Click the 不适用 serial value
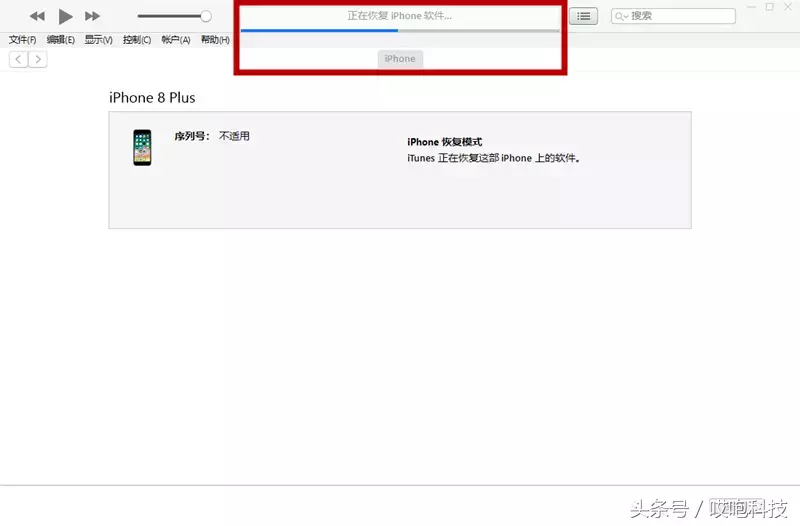This screenshot has height=526, width=800. (x=234, y=136)
